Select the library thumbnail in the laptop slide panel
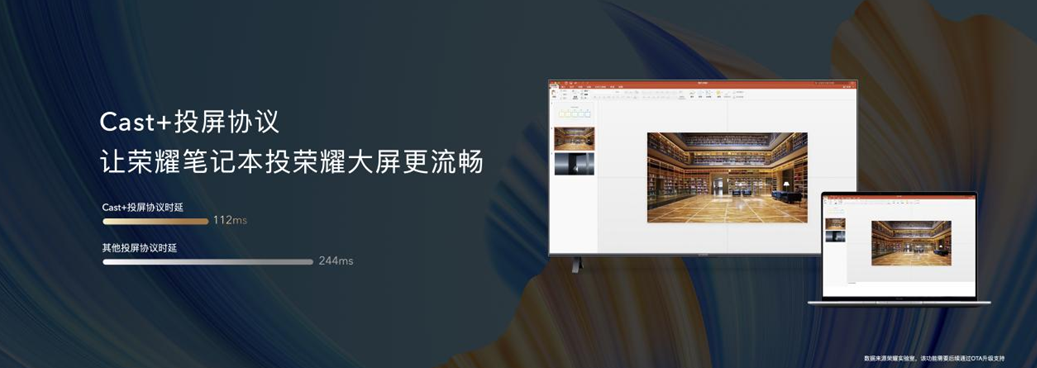This screenshot has height=368, width=1037. point(835,224)
